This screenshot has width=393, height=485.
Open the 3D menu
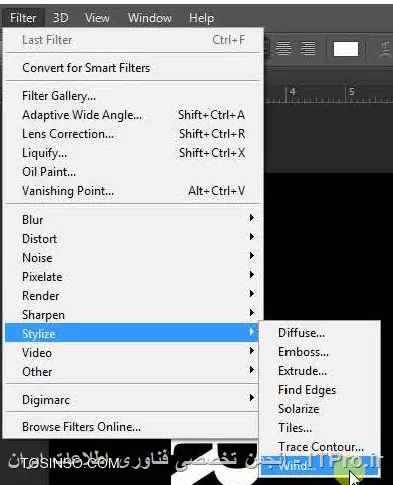(61, 18)
